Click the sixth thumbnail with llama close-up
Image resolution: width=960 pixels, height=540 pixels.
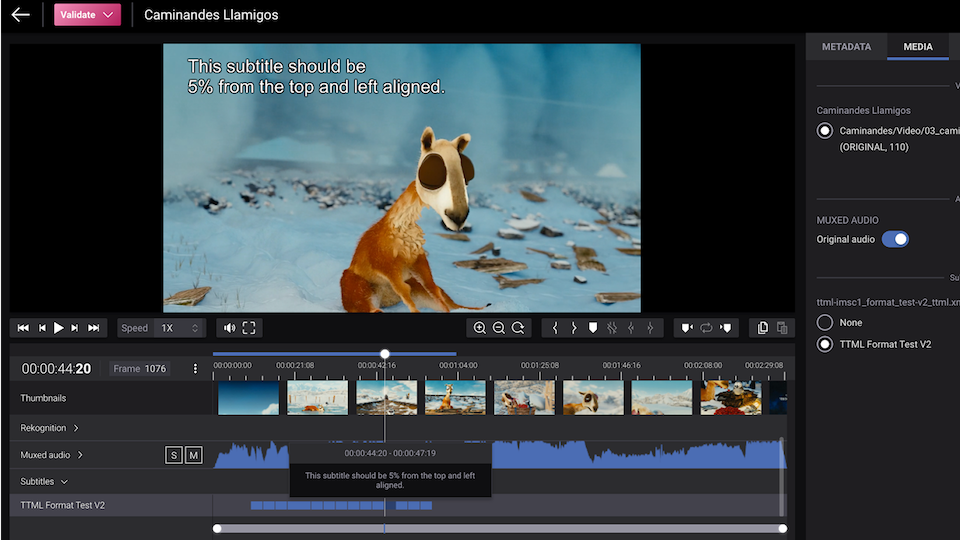593,398
